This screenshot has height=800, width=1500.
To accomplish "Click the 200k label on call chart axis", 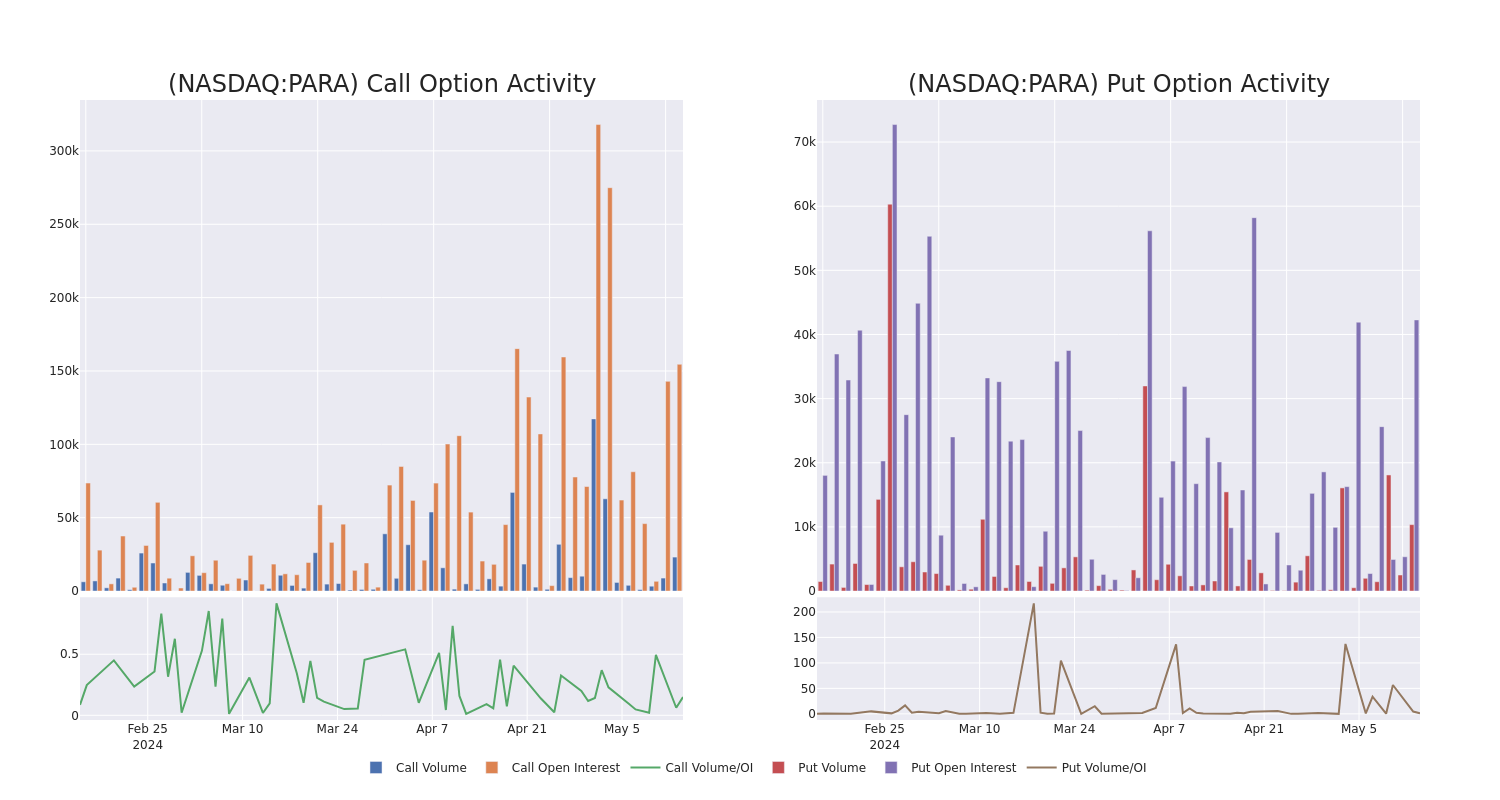I will pyautogui.click(x=64, y=298).
